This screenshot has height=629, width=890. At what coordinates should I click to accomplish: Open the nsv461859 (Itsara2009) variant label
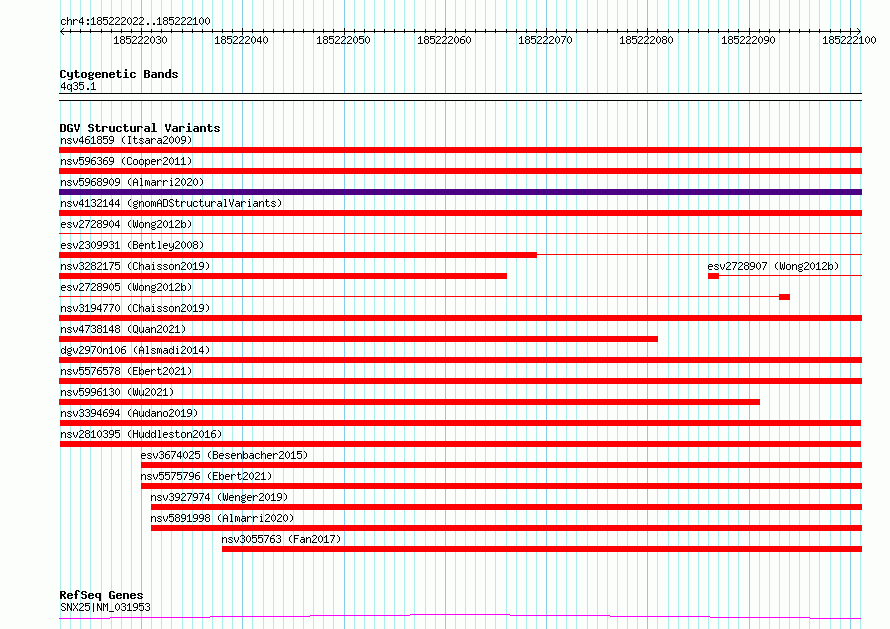pos(126,140)
